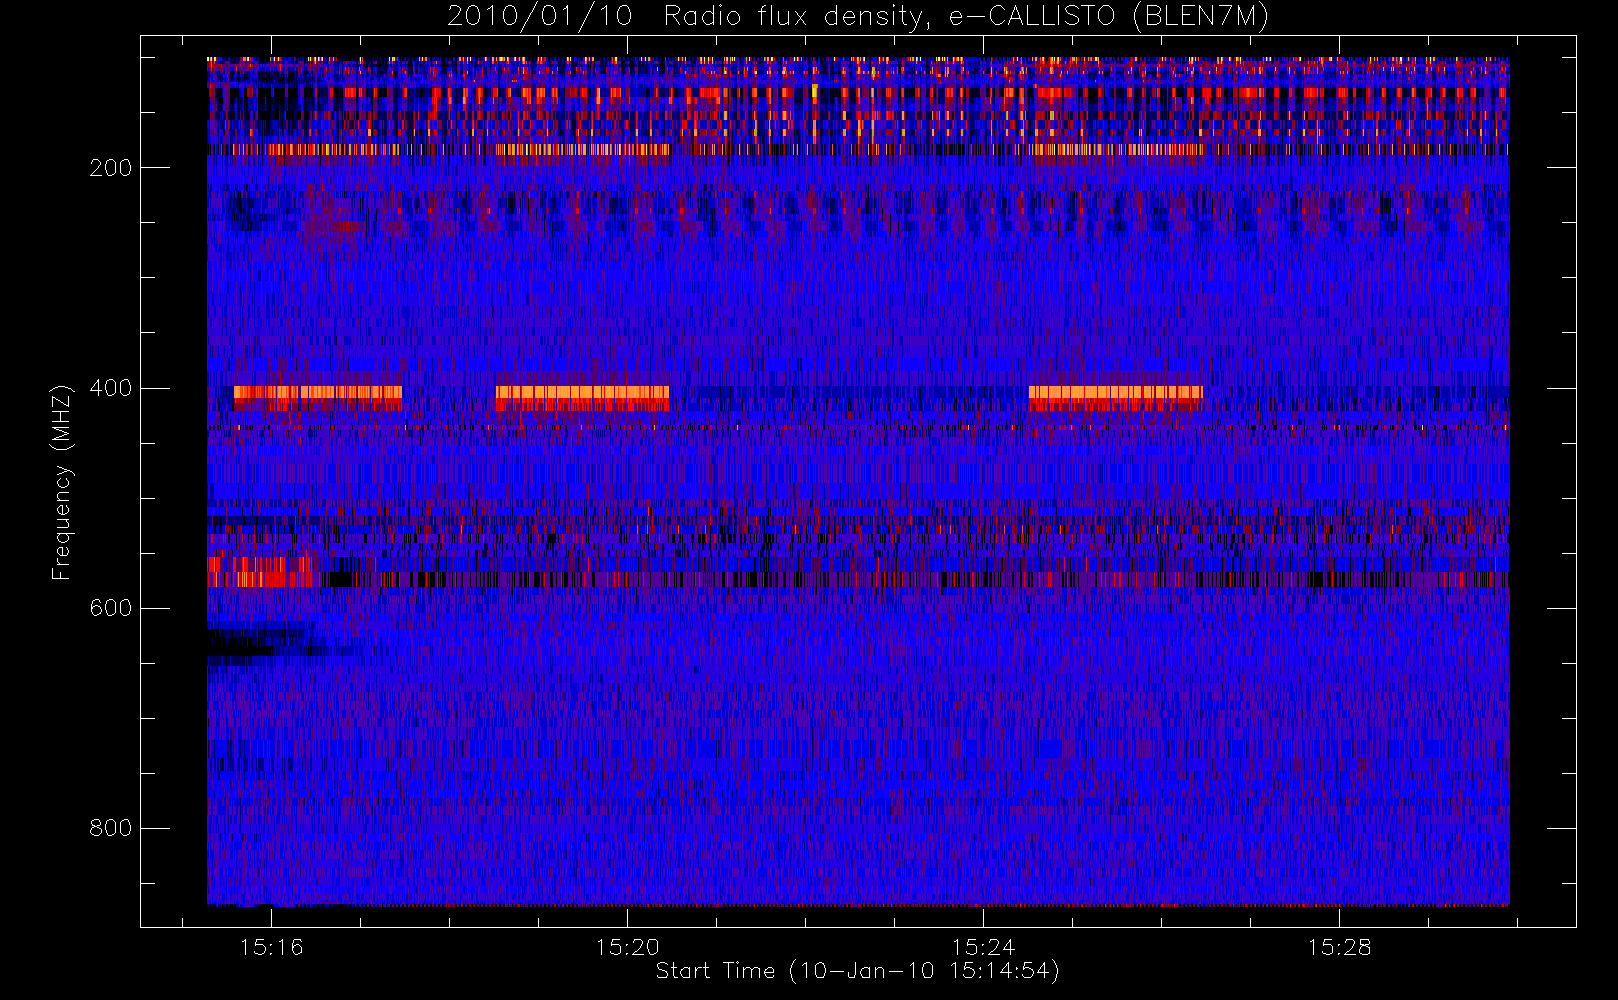Click the second bright 400 MHz burst near 15:19
The height and width of the screenshot is (1000, 1618).
click(583, 398)
